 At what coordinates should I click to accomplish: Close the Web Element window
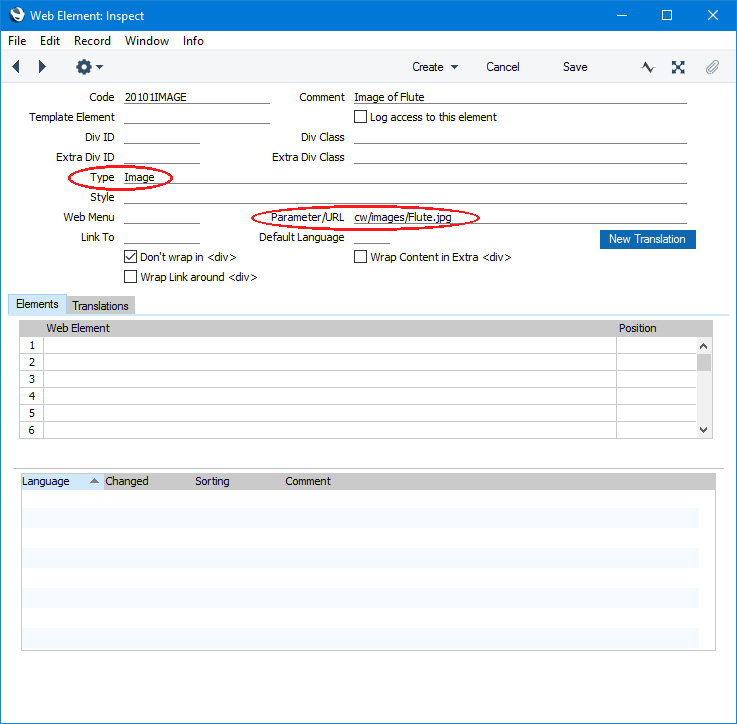tap(713, 15)
